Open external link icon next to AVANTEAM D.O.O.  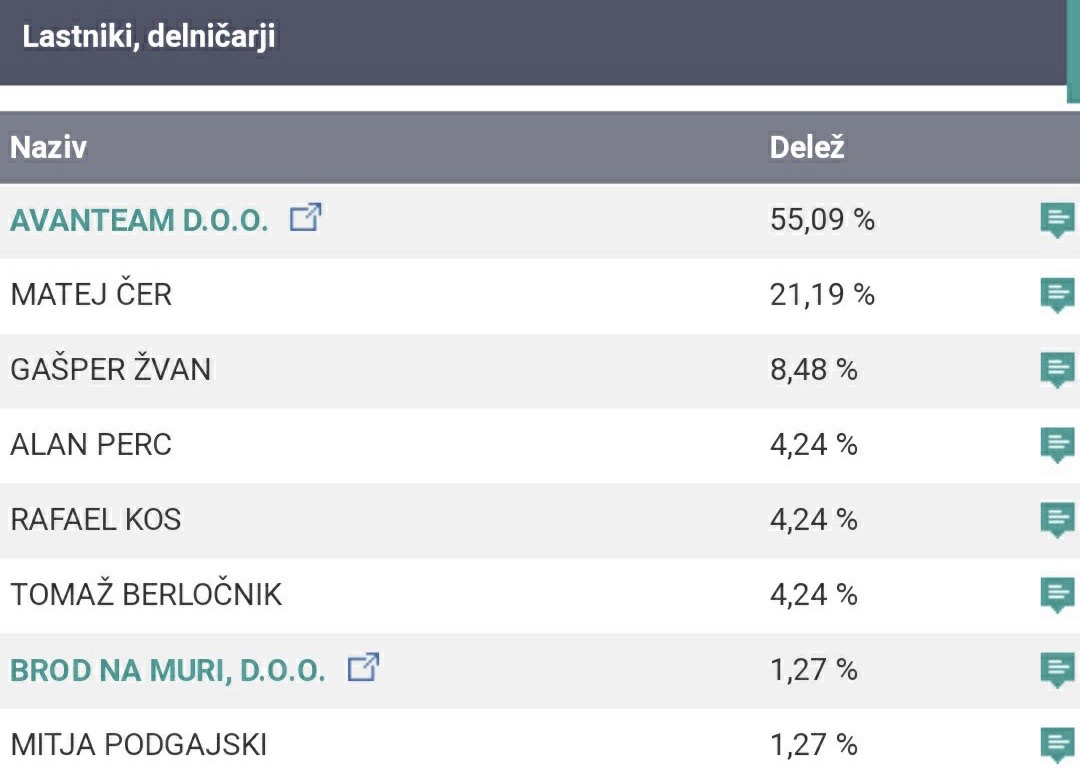pos(305,218)
